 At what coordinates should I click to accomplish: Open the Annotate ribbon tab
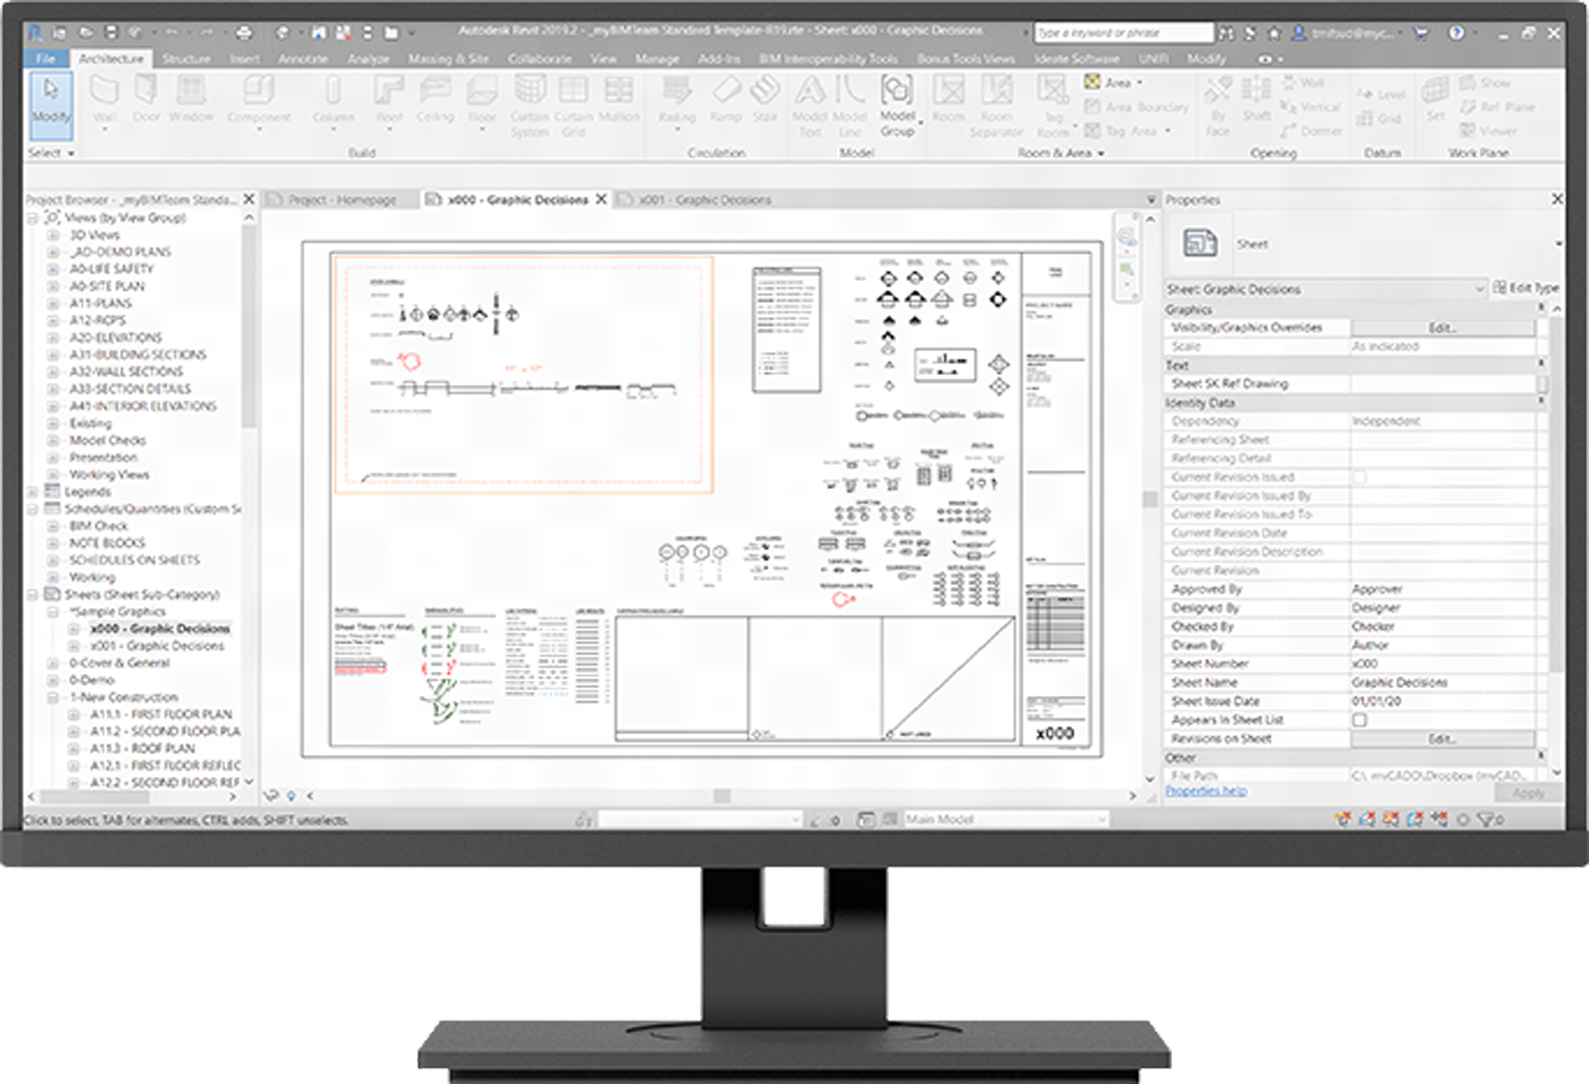tap(302, 59)
